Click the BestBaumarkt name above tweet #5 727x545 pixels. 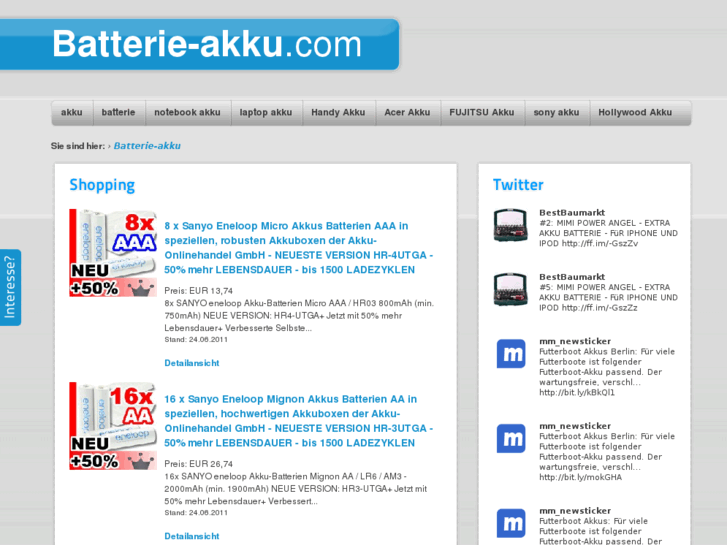tap(572, 277)
